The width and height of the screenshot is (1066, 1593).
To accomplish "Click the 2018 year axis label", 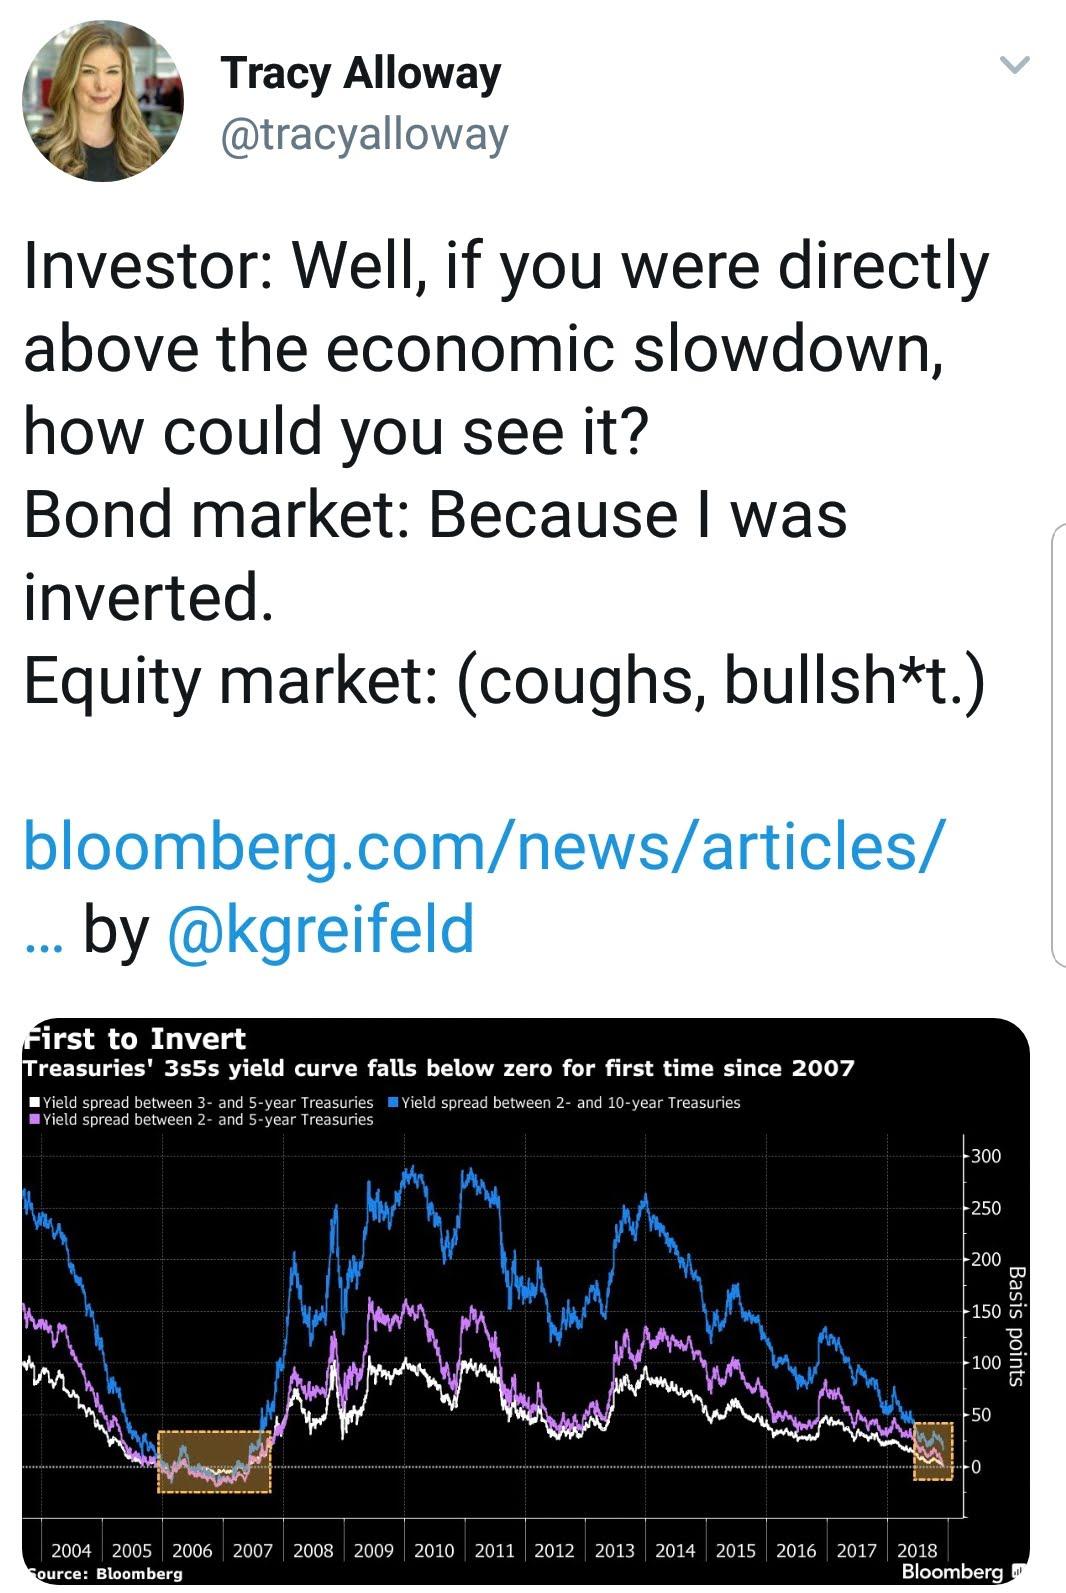I will tap(917, 1551).
